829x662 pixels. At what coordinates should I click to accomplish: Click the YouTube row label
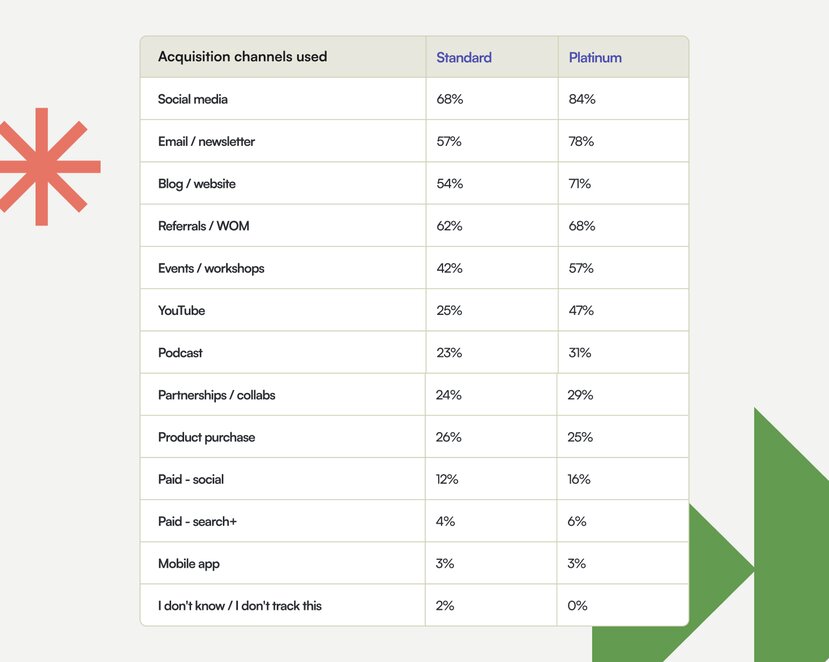[181, 310]
